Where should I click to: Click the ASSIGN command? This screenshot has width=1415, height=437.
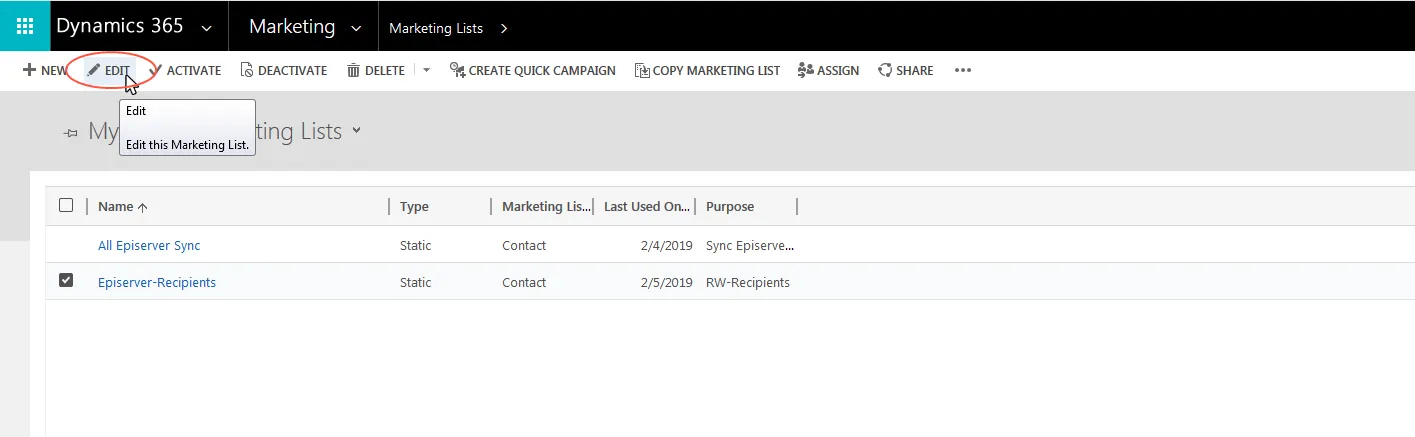coord(828,70)
